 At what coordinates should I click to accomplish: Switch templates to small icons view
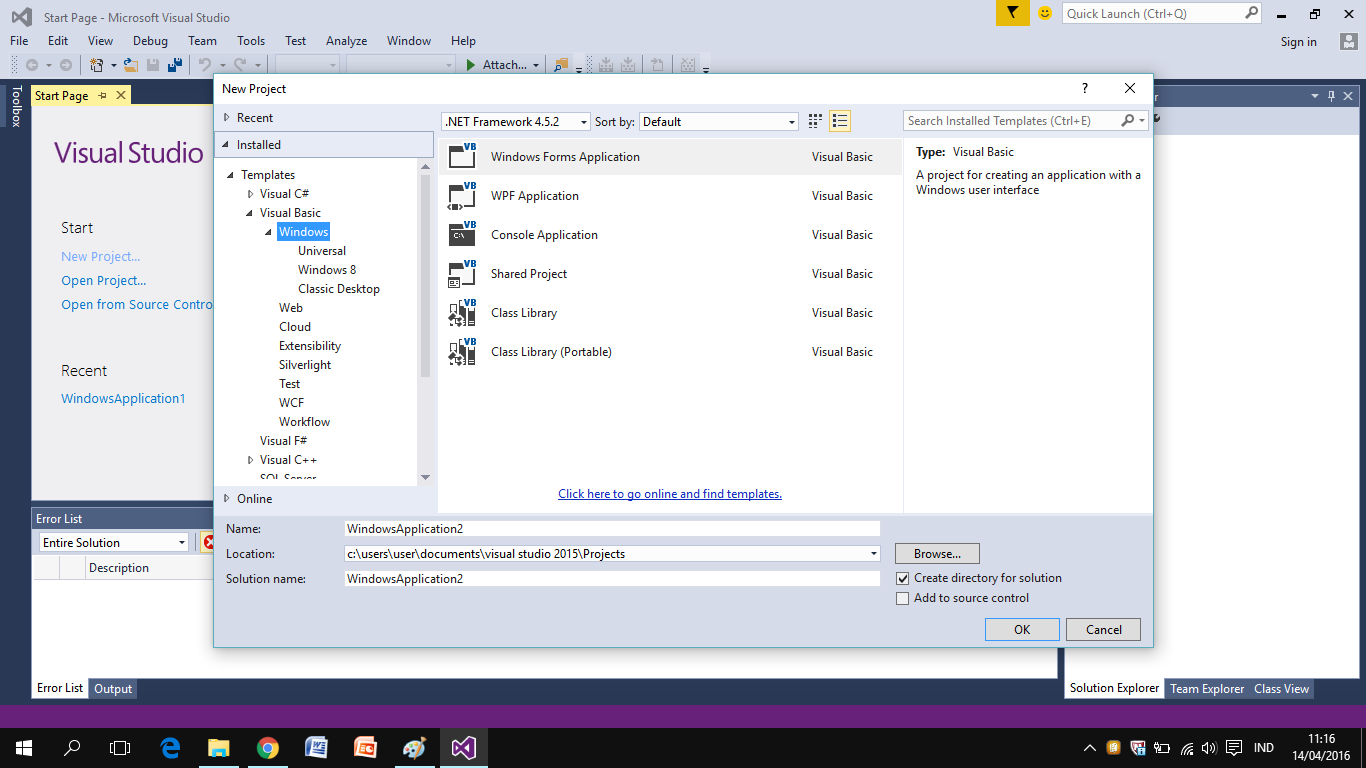tap(814, 120)
